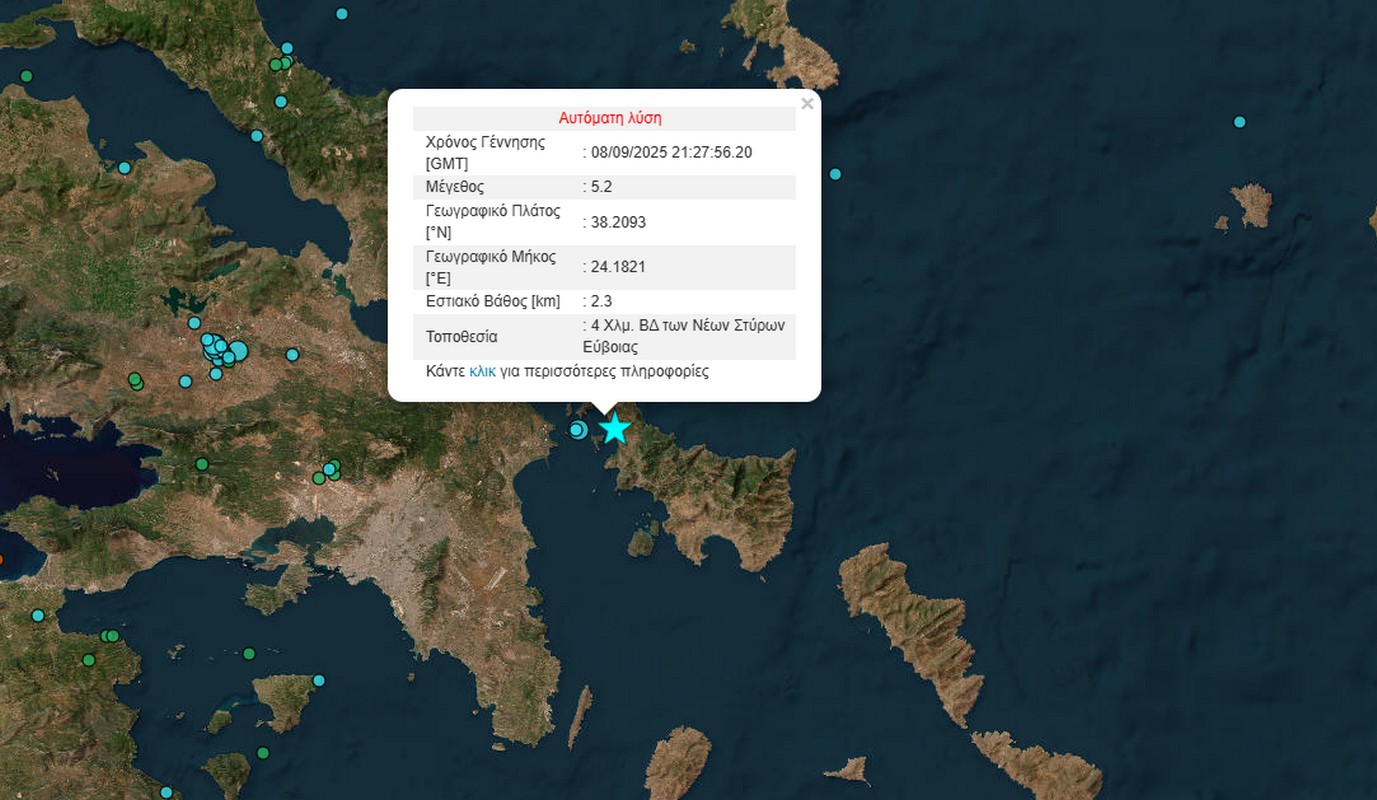Click the largest cyan circle in the dense cluster
This screenshot has width=1377, height=800.
click(238, 350)
